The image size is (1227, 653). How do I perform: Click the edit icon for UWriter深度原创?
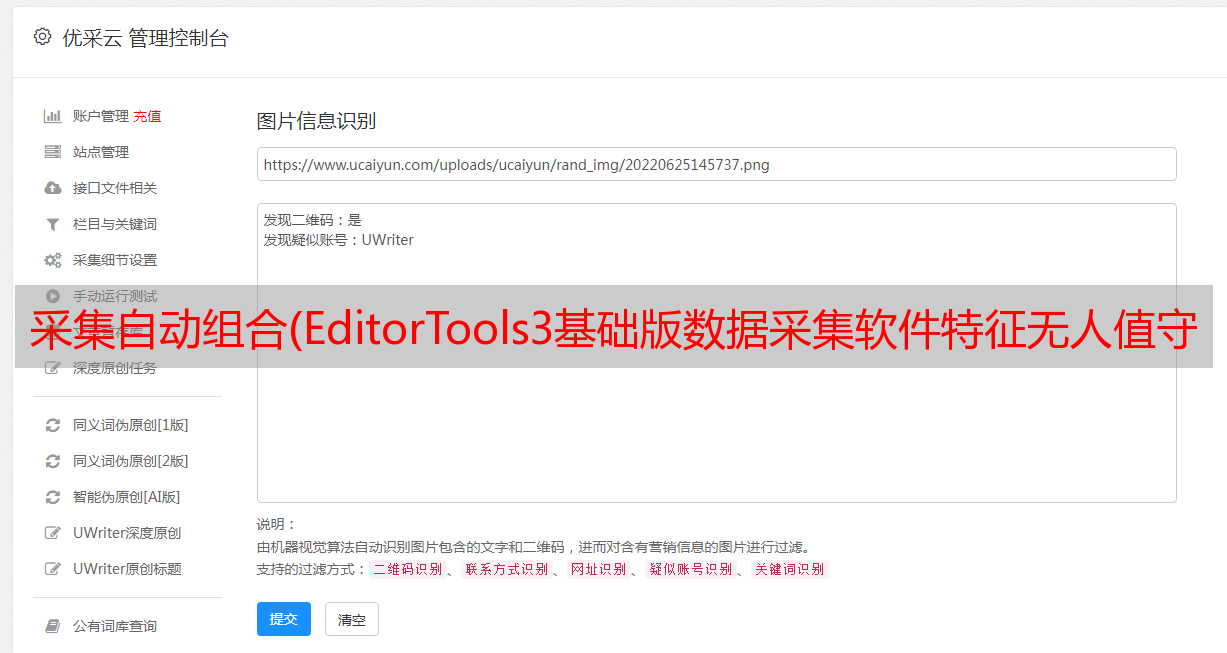point(53,533)
